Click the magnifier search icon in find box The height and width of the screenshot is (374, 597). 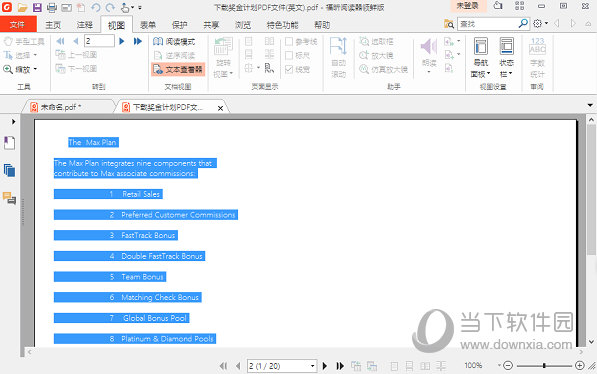pyautogui.click(x=523, y=24)
